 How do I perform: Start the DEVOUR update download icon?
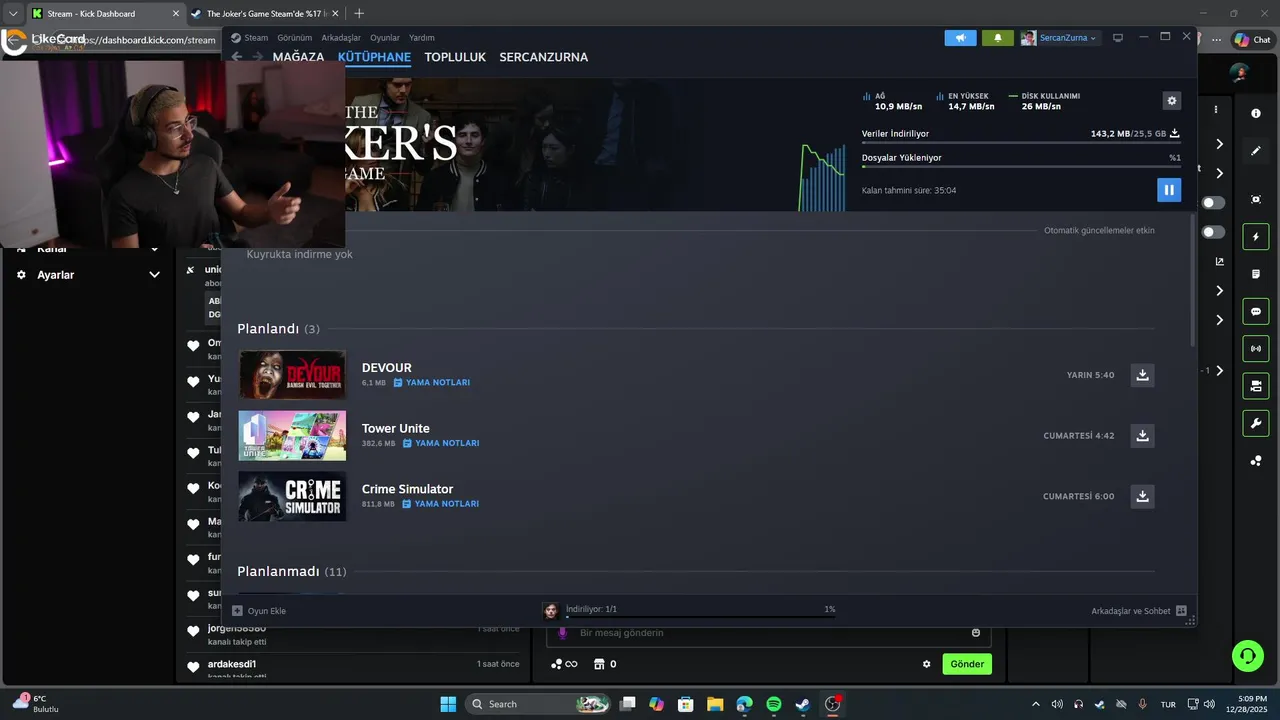tap(1142, 375)
